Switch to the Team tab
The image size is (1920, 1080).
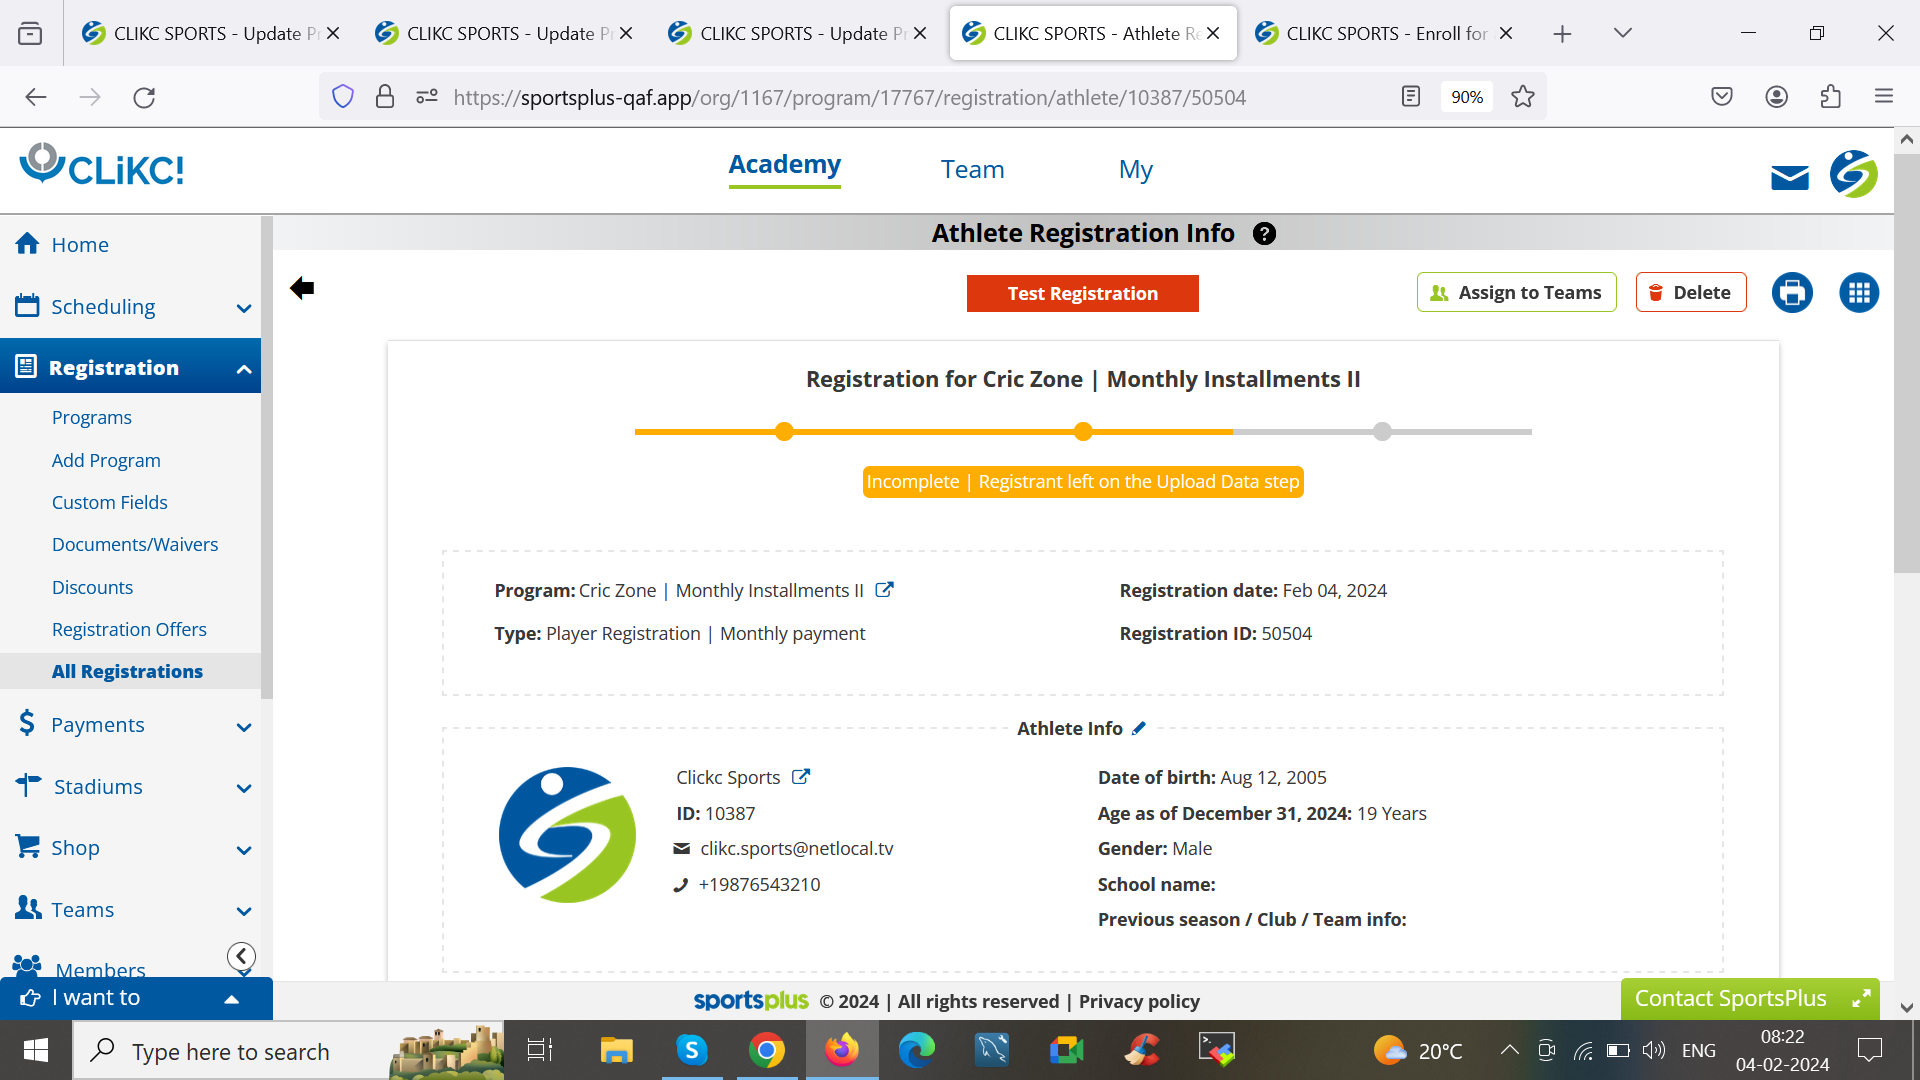[x=972, y=170]
